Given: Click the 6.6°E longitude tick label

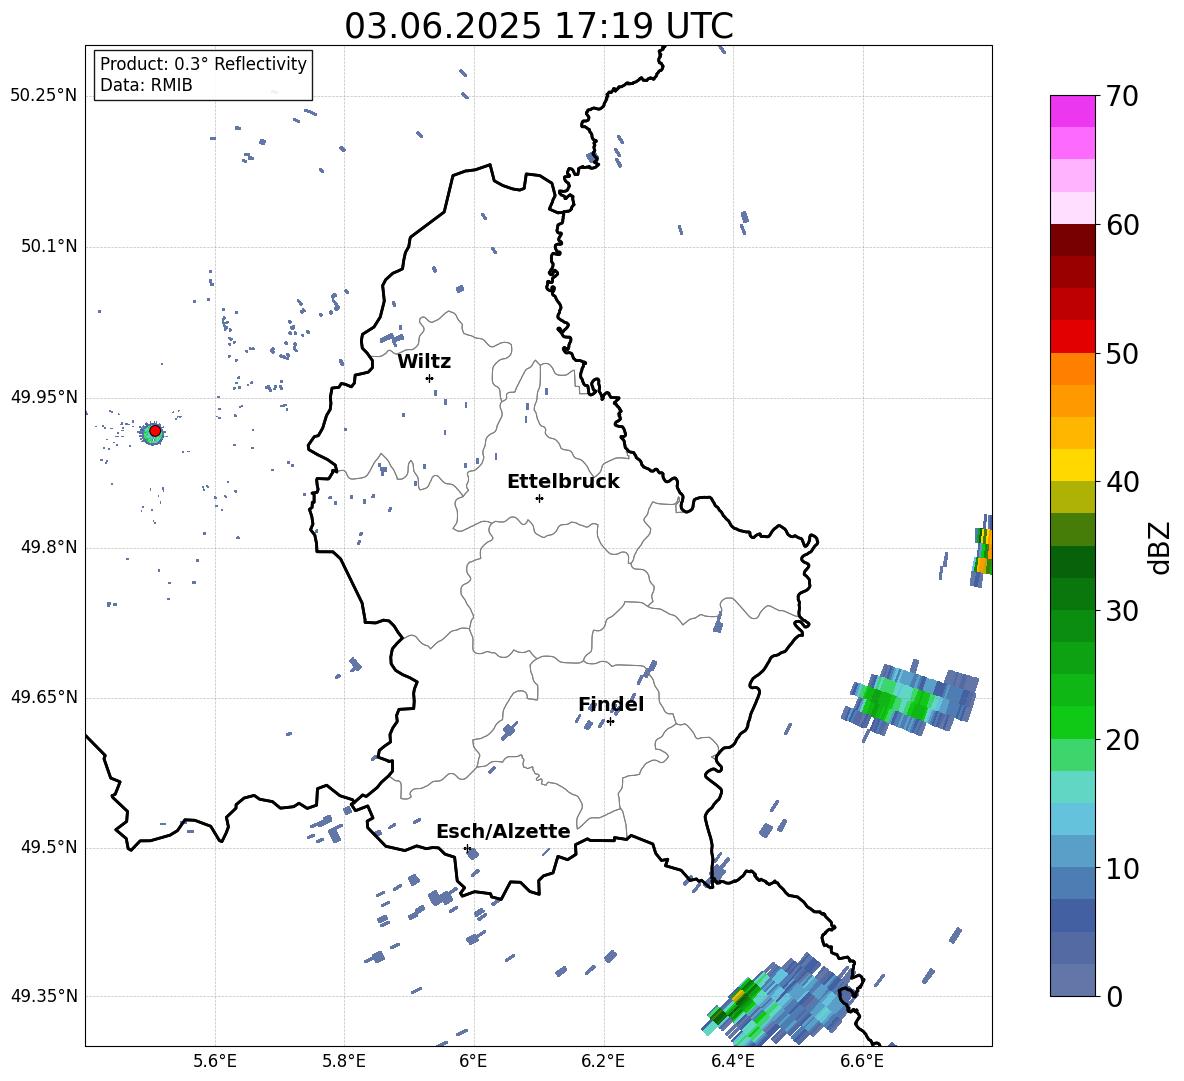Looking at the screenshot, I should coord(862,1061).
